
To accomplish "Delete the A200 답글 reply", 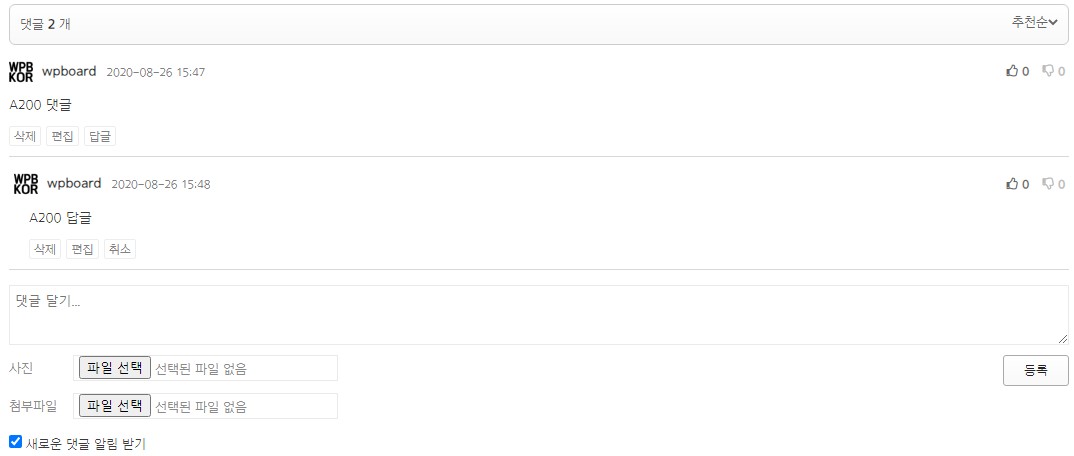I will pyautogui.click(x=45, y=249).
